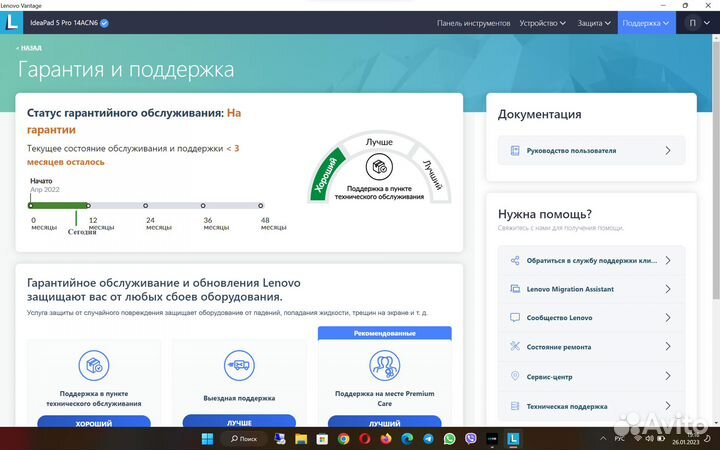Viewport: 720px width, 450px height.
Task: Open the user profile П avatar
Action: point(692,23)
